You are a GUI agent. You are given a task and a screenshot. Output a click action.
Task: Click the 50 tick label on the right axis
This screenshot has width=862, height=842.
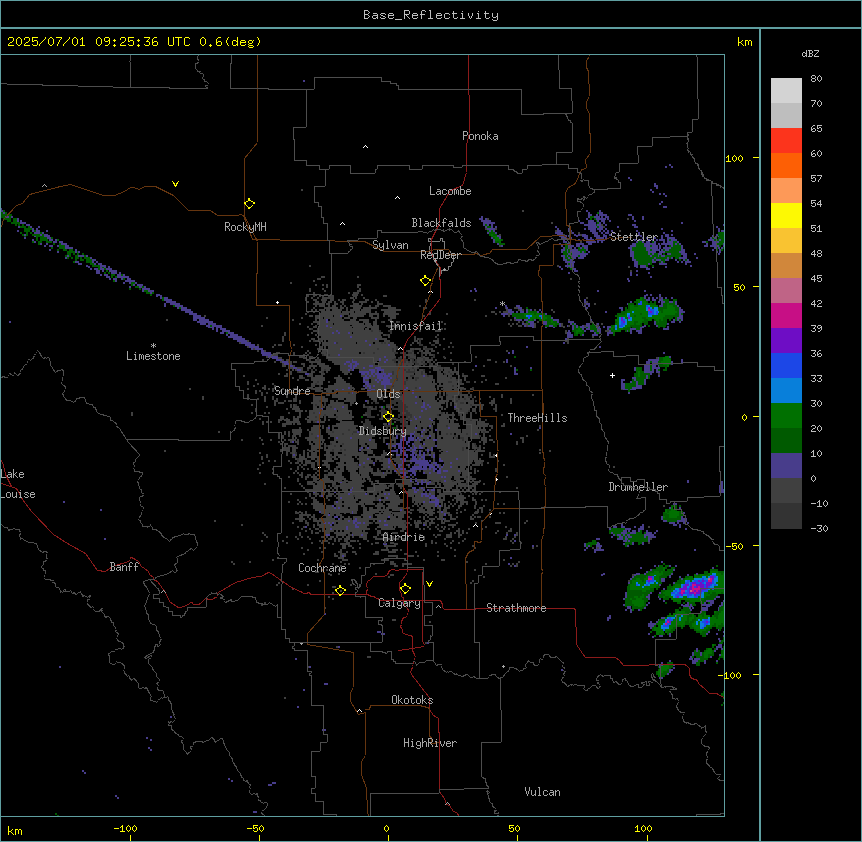pyautogui.click(x=739, y=287)
